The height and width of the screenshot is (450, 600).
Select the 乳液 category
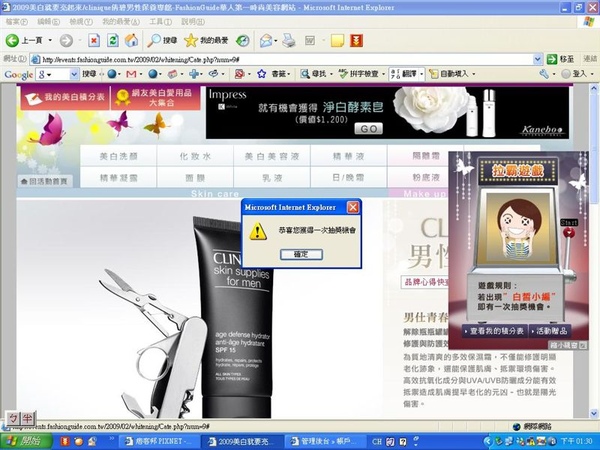coord(272,178)
